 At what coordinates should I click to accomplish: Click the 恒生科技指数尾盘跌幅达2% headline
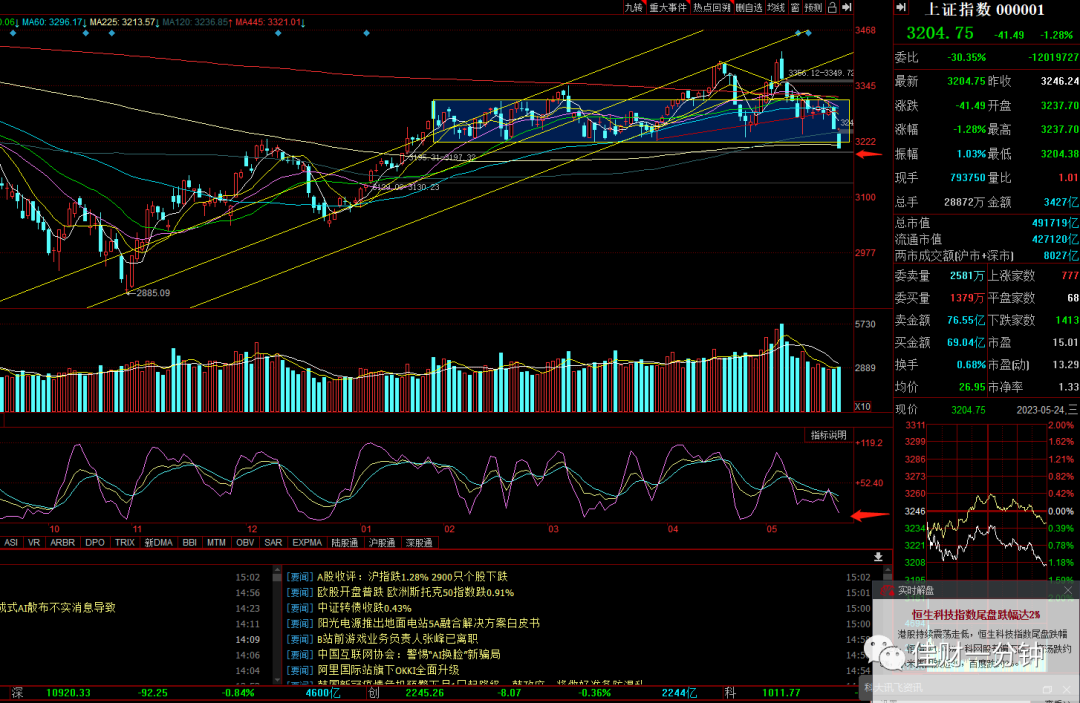pos(976,615)
